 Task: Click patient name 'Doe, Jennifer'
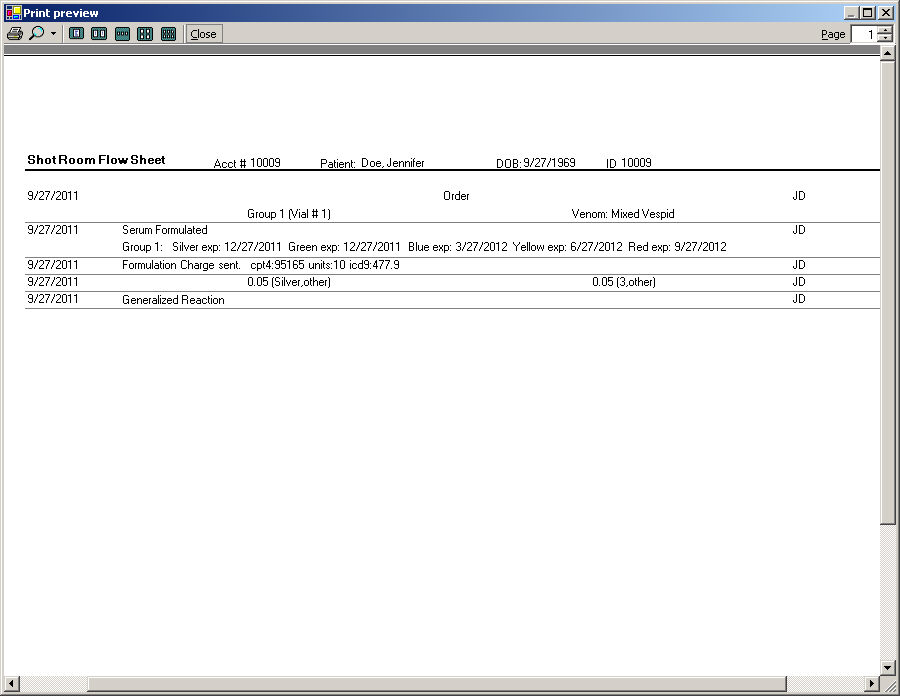(x=393, y=163)
